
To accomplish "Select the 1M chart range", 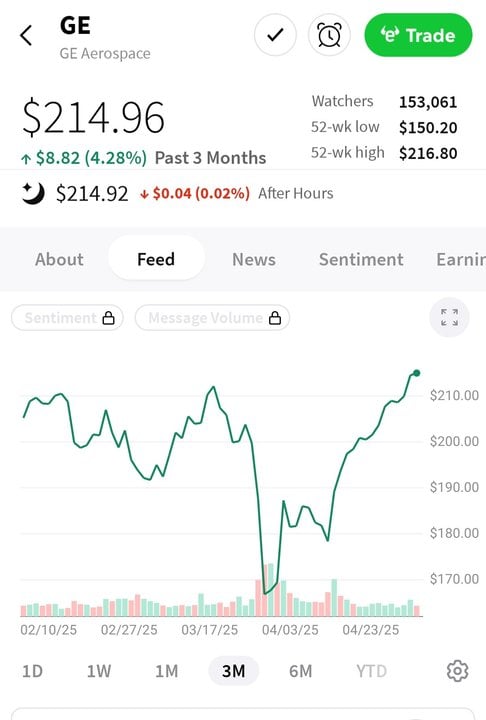I will 166,671.
